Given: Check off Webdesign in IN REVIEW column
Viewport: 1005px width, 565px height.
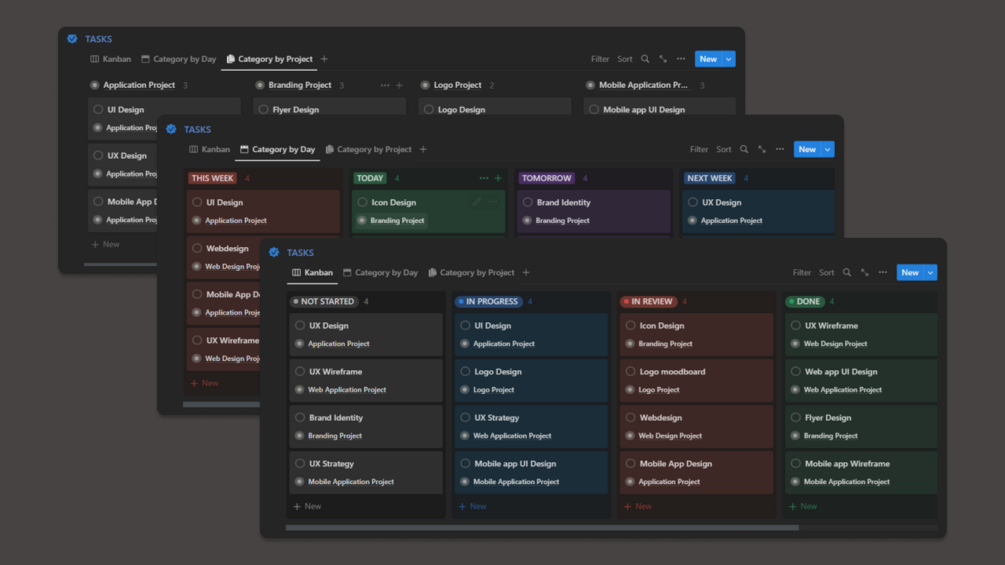Looking at the screenshot, I should click(x=631, y=418).
